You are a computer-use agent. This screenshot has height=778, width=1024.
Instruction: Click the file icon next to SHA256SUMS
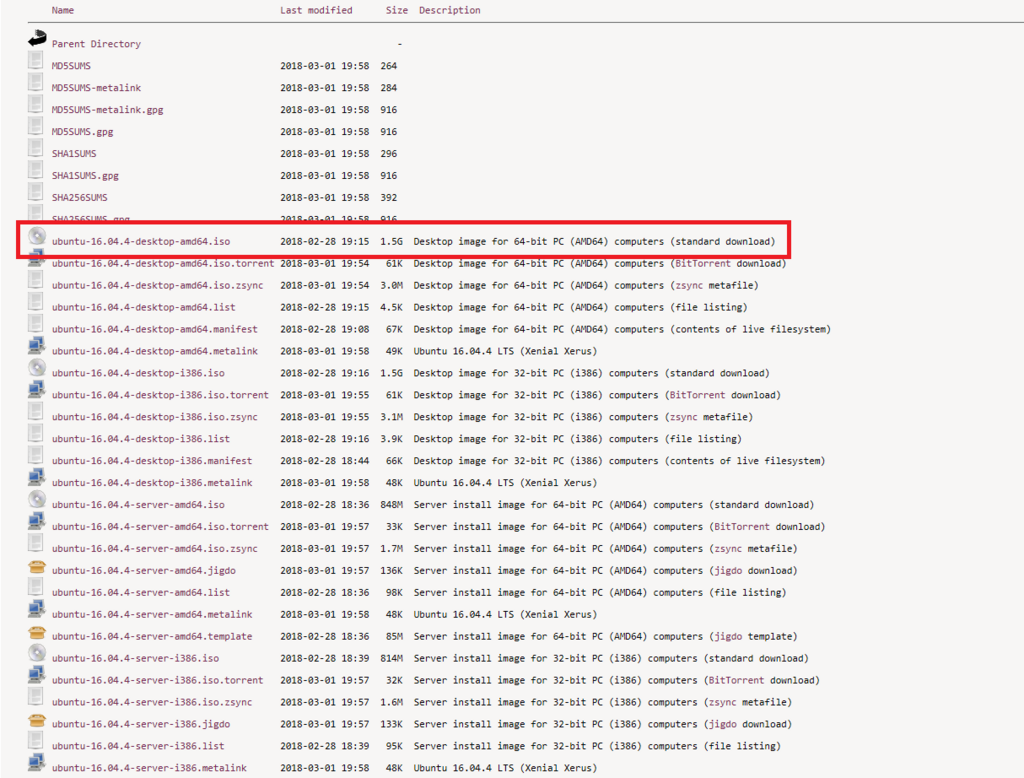[x=36, y=192]
